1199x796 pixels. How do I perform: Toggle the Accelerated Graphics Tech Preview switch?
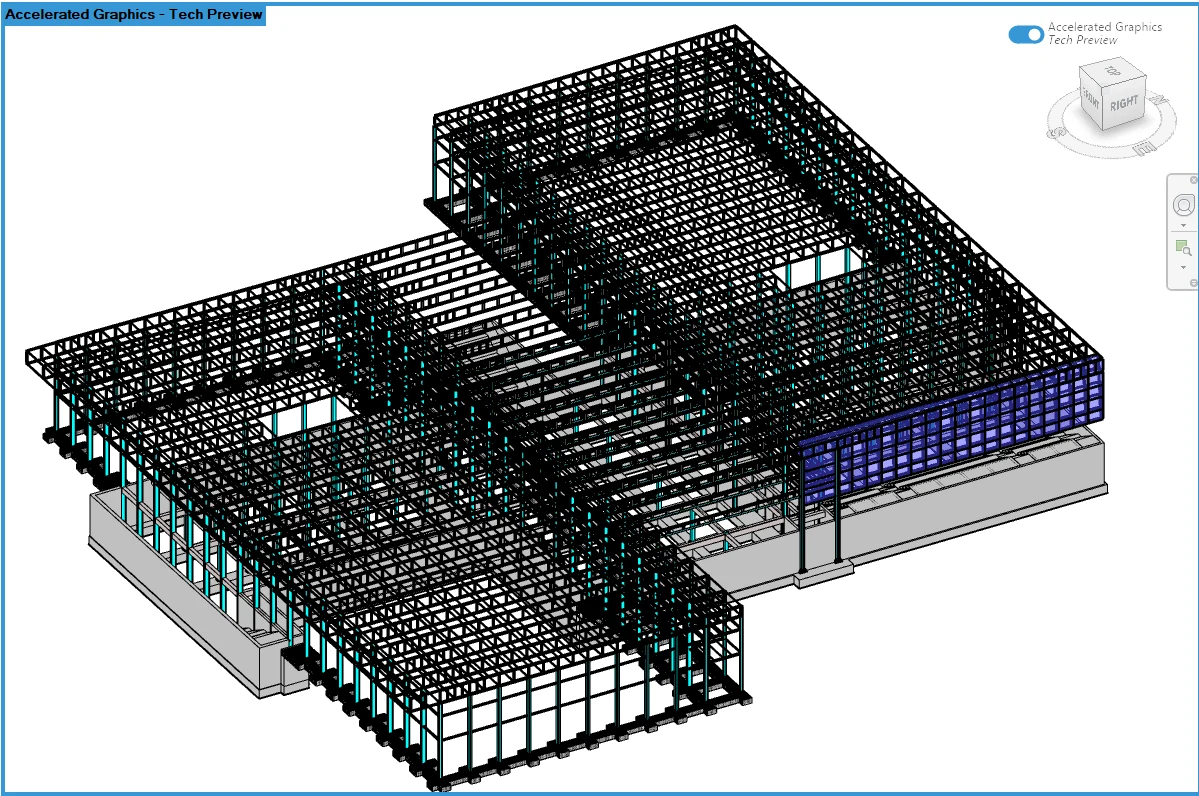tap(1025, 34)
